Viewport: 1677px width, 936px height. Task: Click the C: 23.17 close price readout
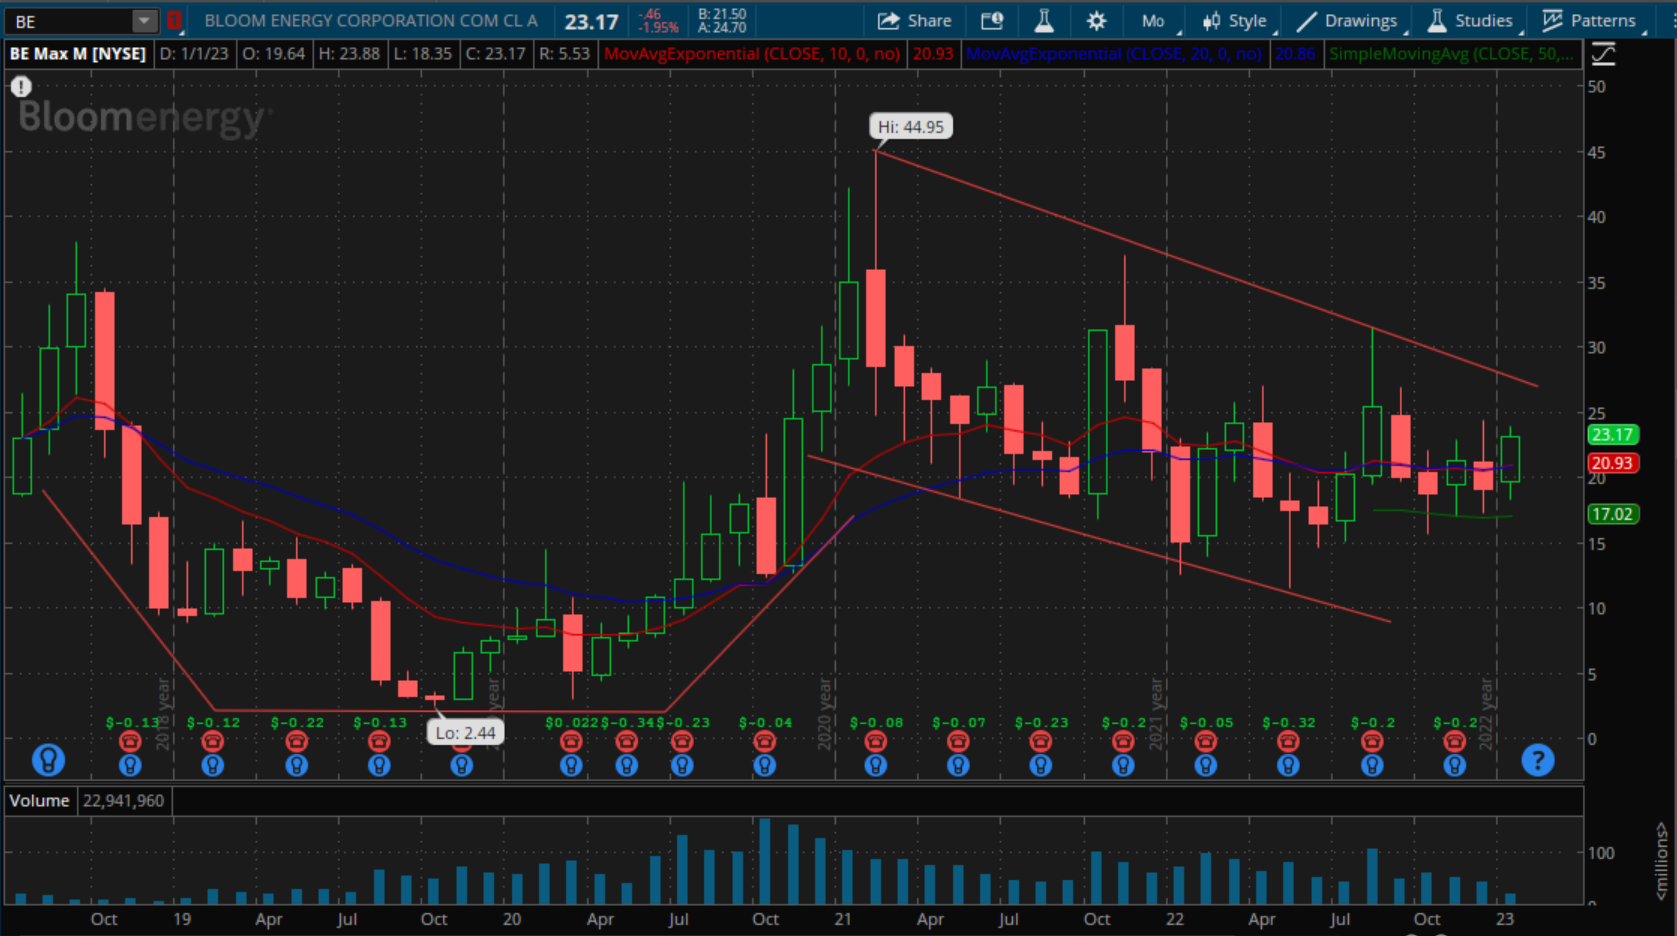pos(496,54)
